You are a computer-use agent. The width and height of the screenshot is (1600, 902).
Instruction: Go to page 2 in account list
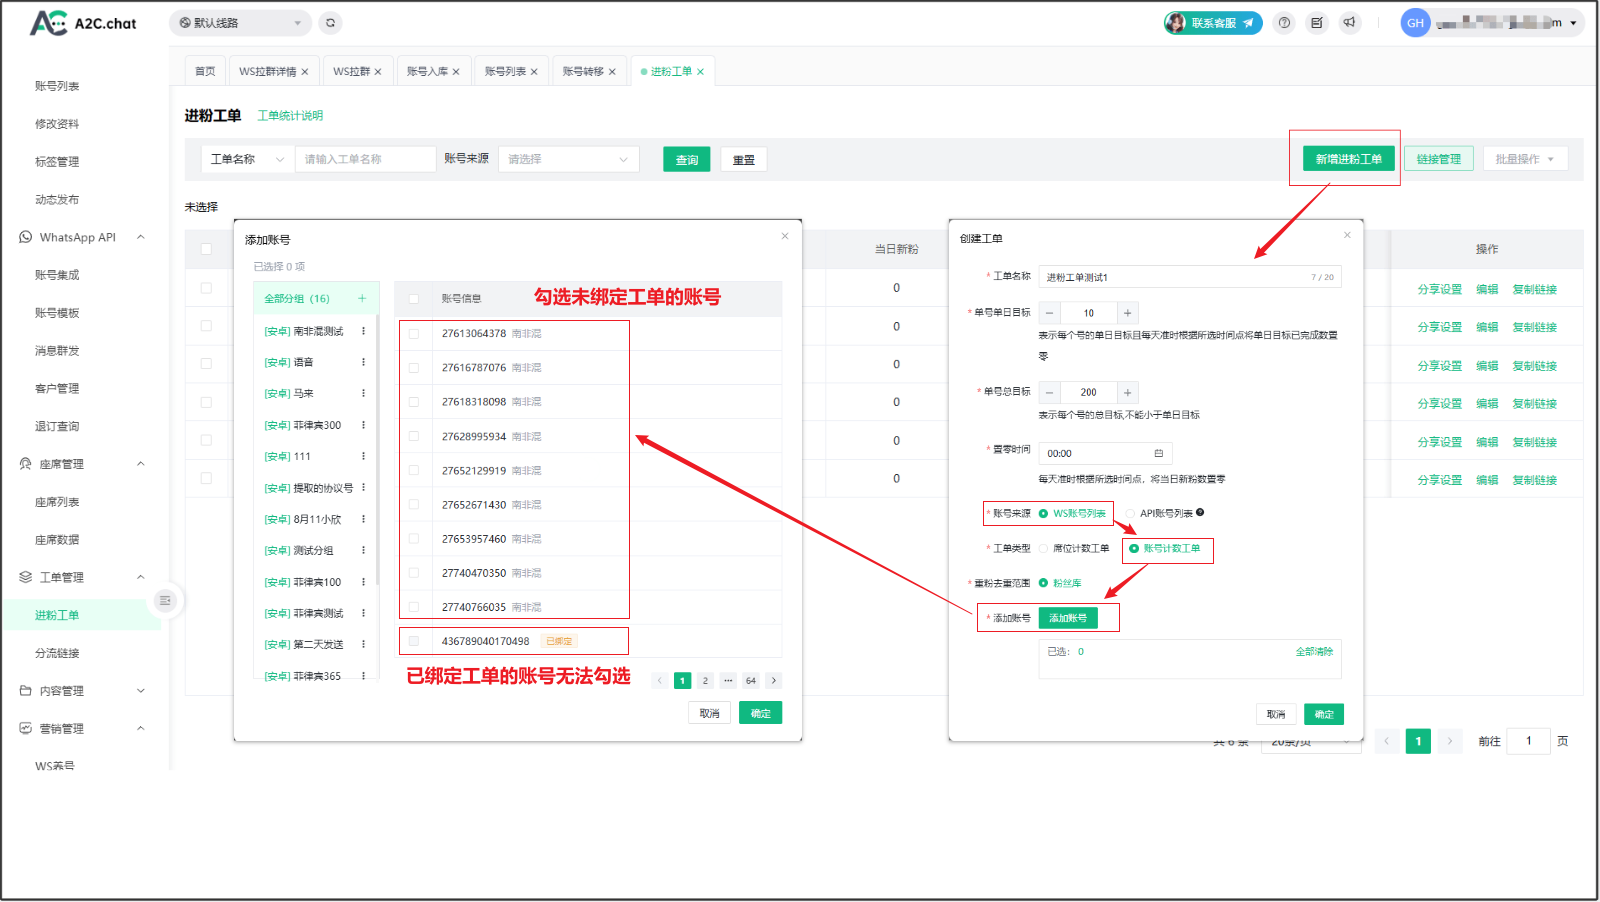(x=705, y=681)
